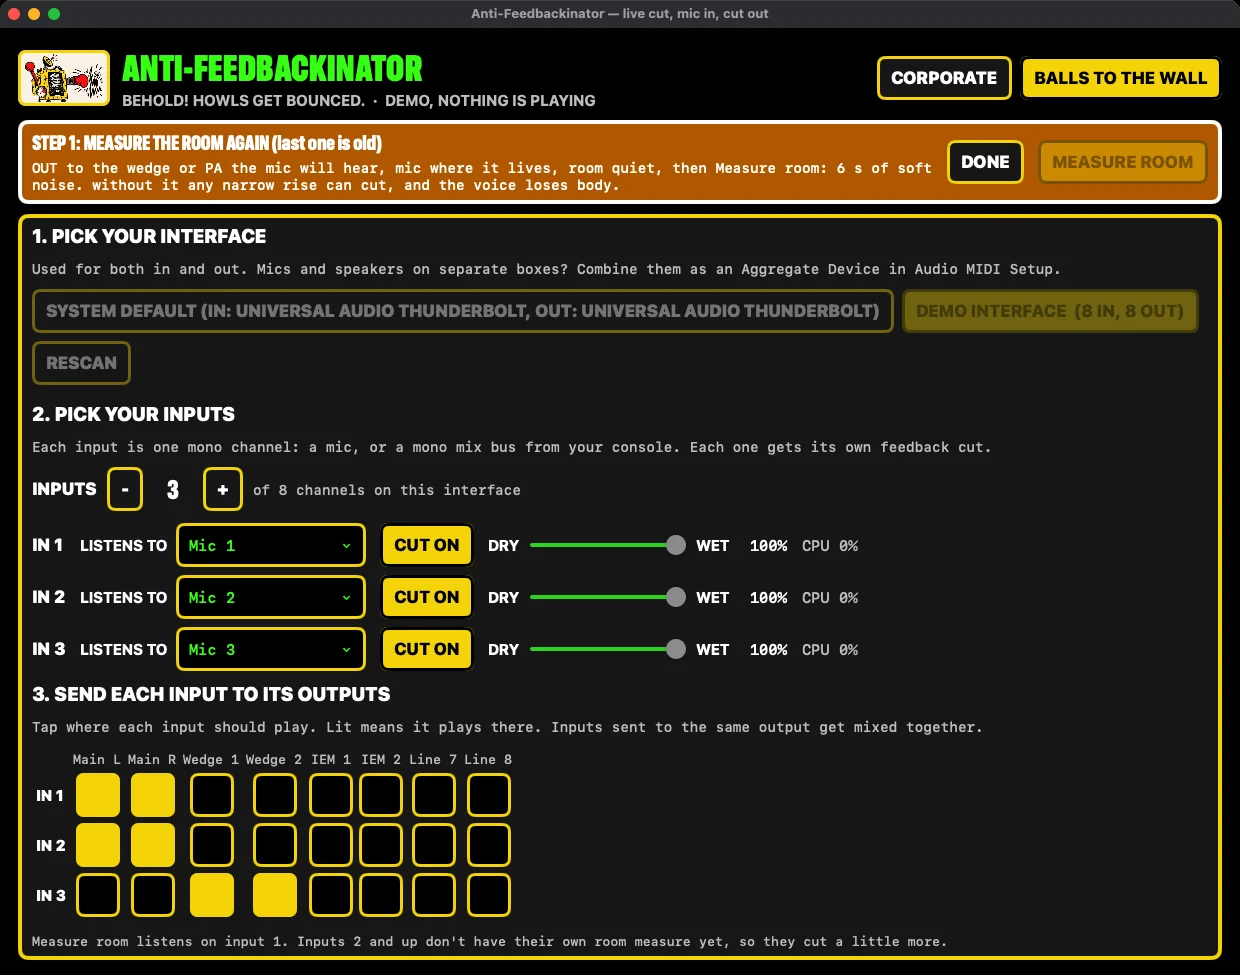Toggle CUT ON for IN 1
The width and height of the screenshot is (1240, 975).
point(427,545)
